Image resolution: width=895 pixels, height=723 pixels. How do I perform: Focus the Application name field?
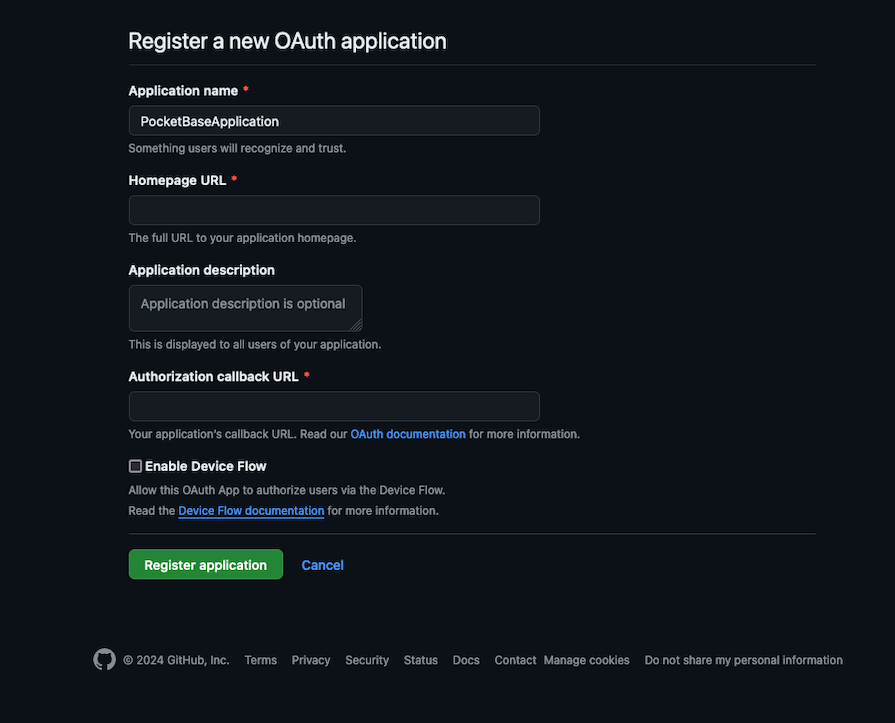[334, 121]
